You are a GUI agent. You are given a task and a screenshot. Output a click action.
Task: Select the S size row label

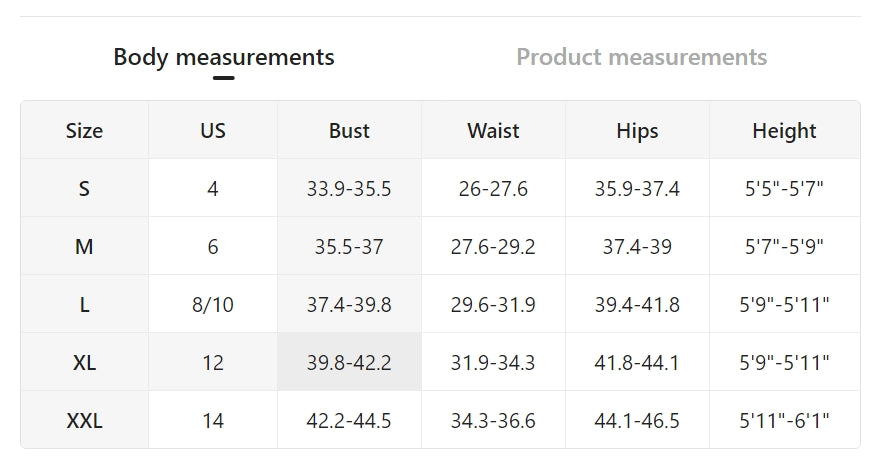coord(84,189)
